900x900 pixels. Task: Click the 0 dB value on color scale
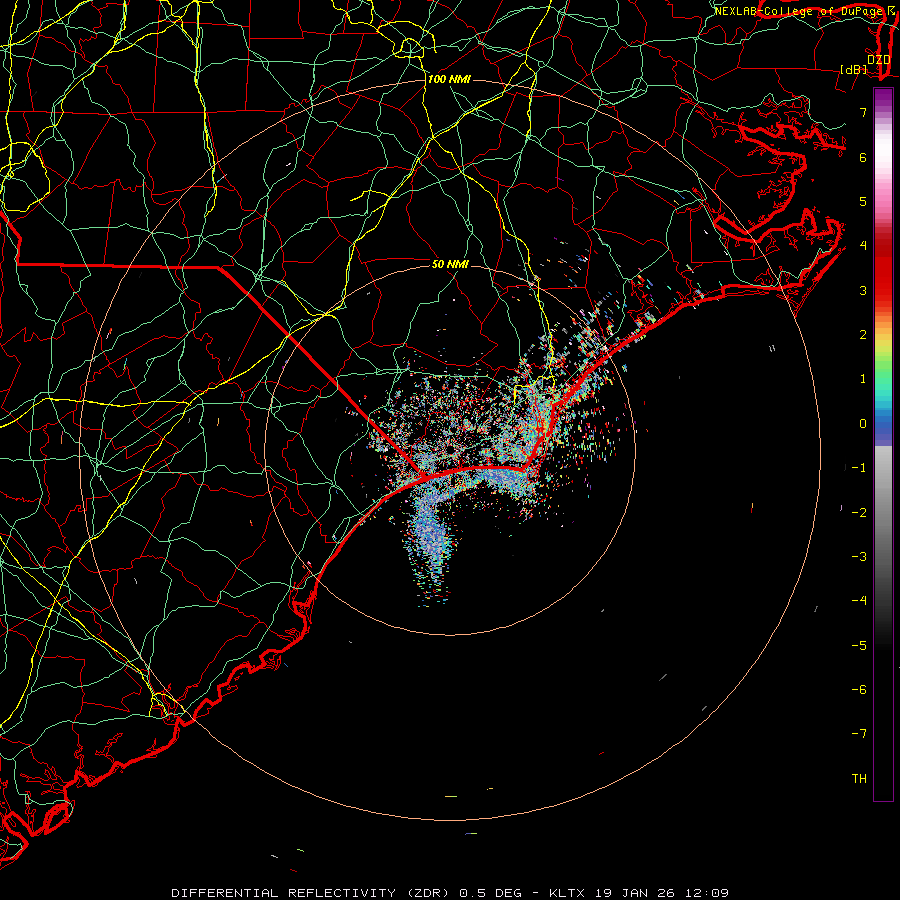(x=863, y=424)
